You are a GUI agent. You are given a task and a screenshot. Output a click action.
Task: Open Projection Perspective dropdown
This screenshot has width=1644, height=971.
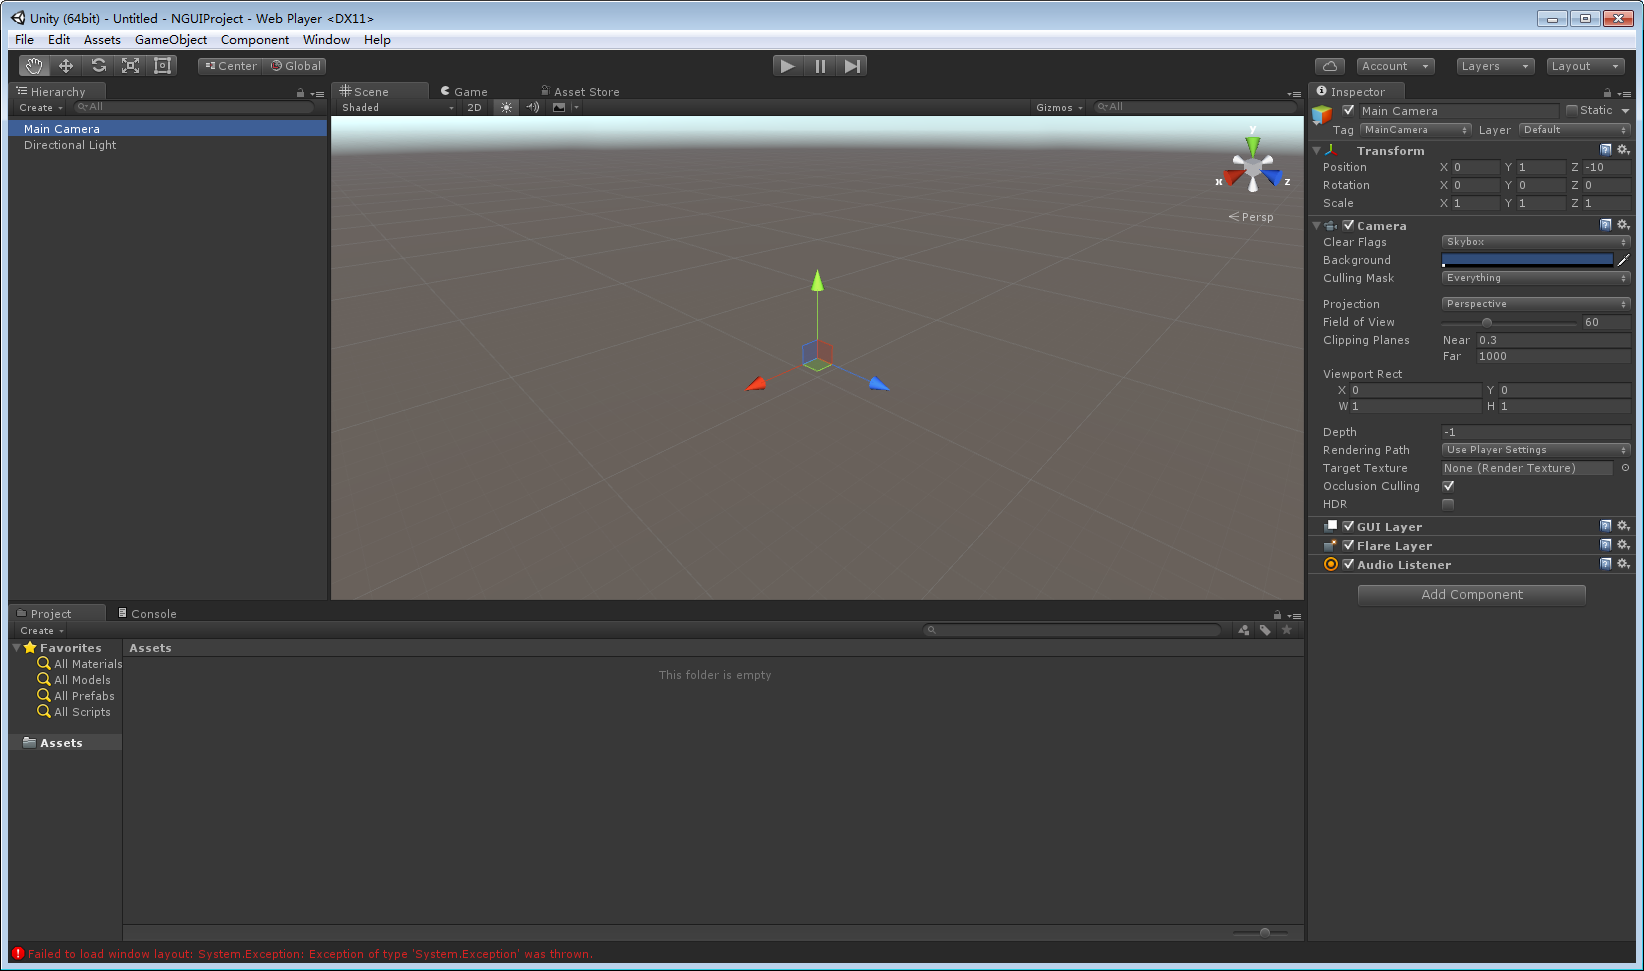click(1536, 304)
